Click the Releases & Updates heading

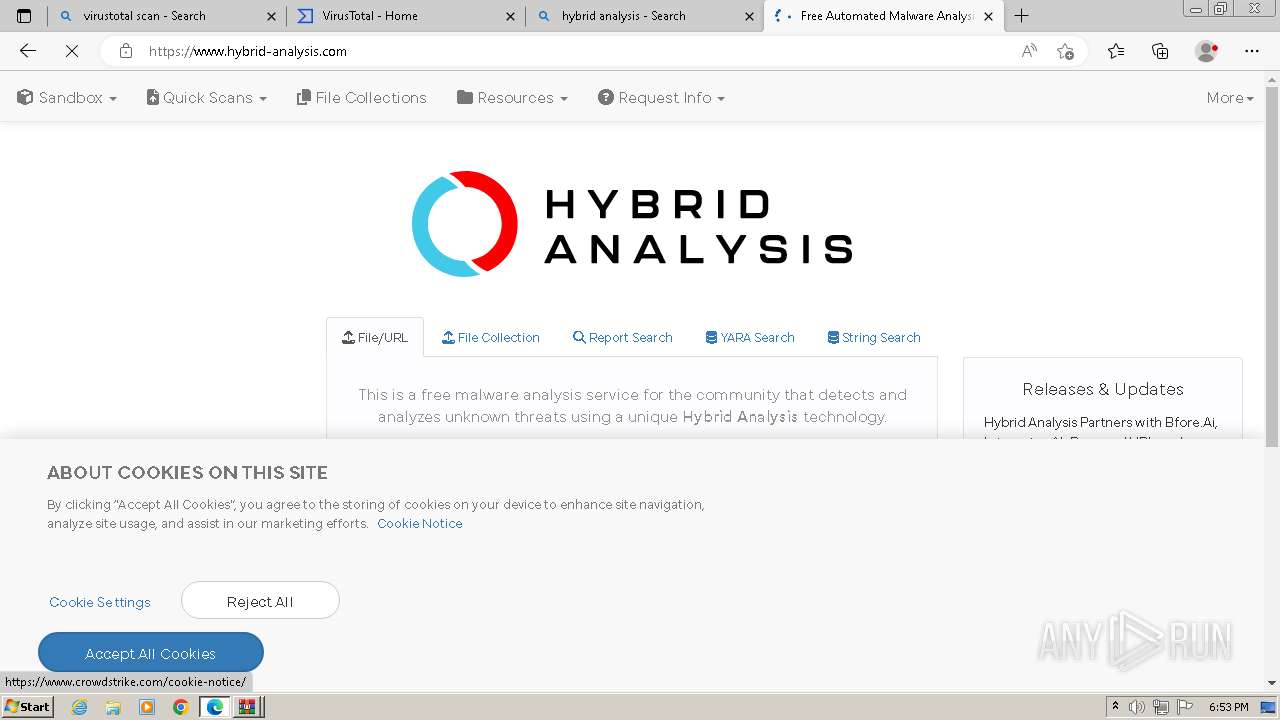click(1103, 389)
